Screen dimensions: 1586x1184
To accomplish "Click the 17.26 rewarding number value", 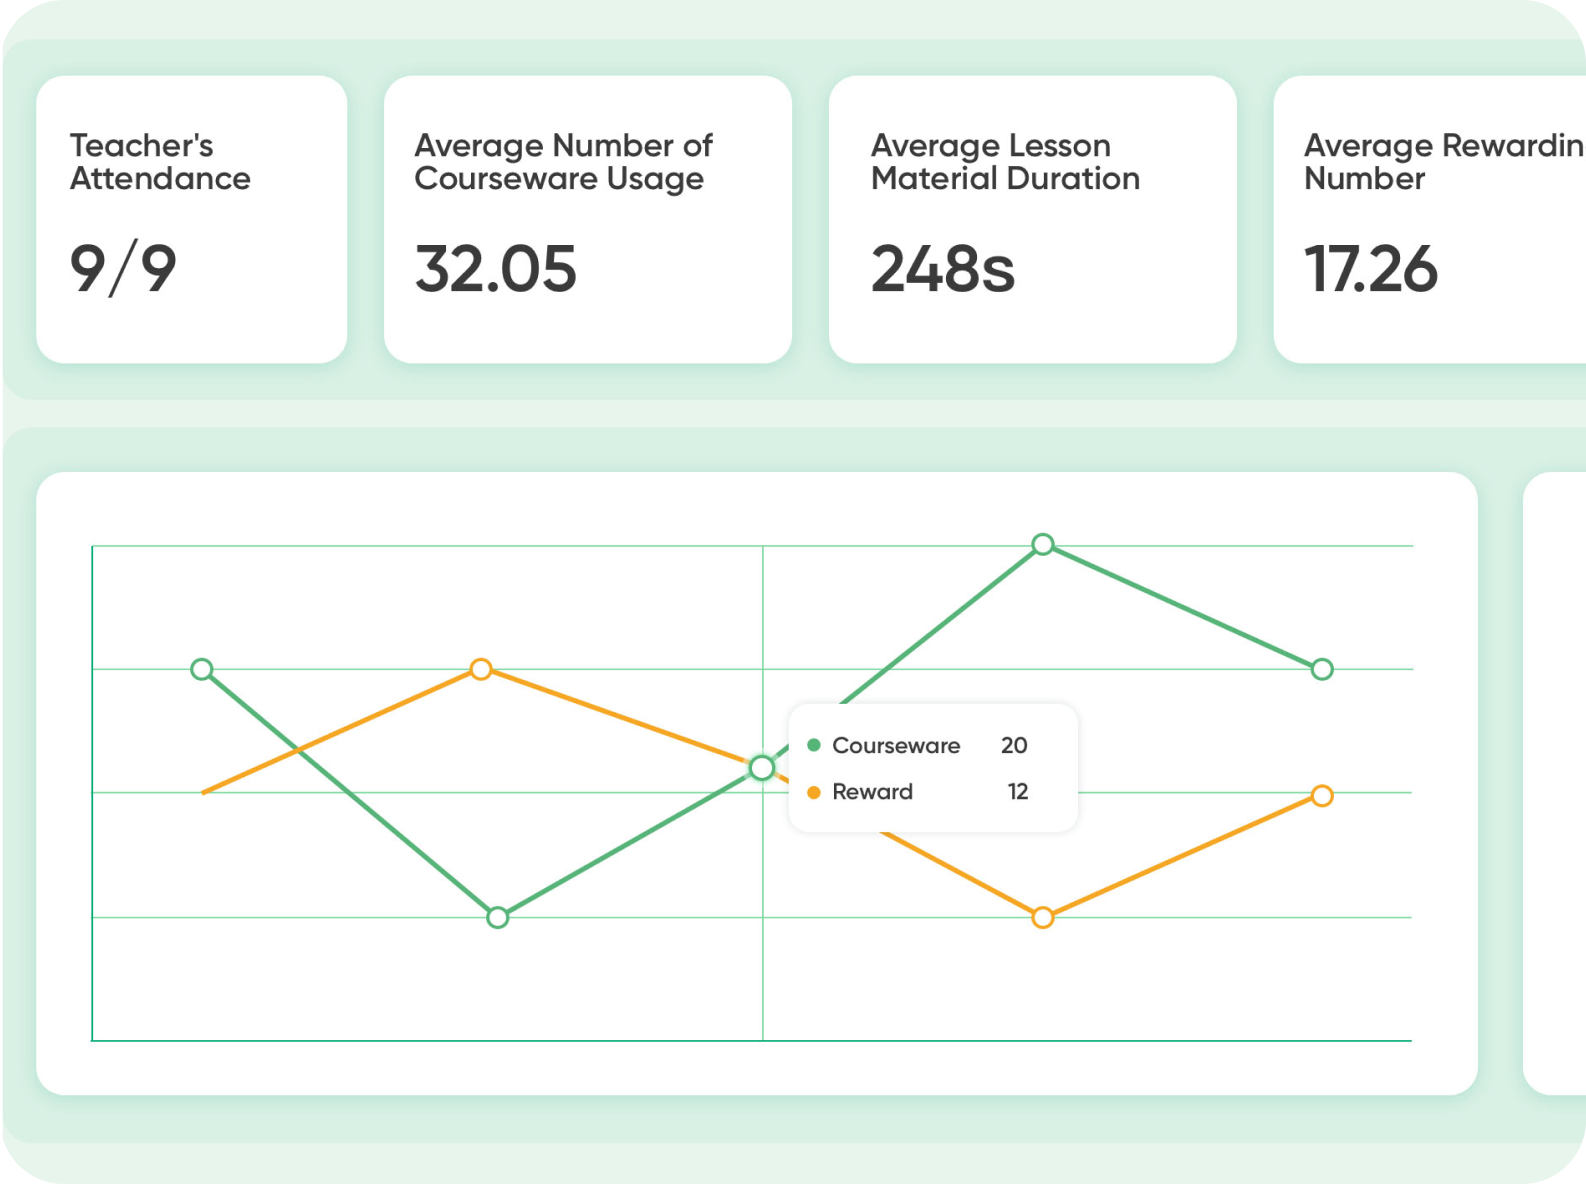I will point(1371,269).
